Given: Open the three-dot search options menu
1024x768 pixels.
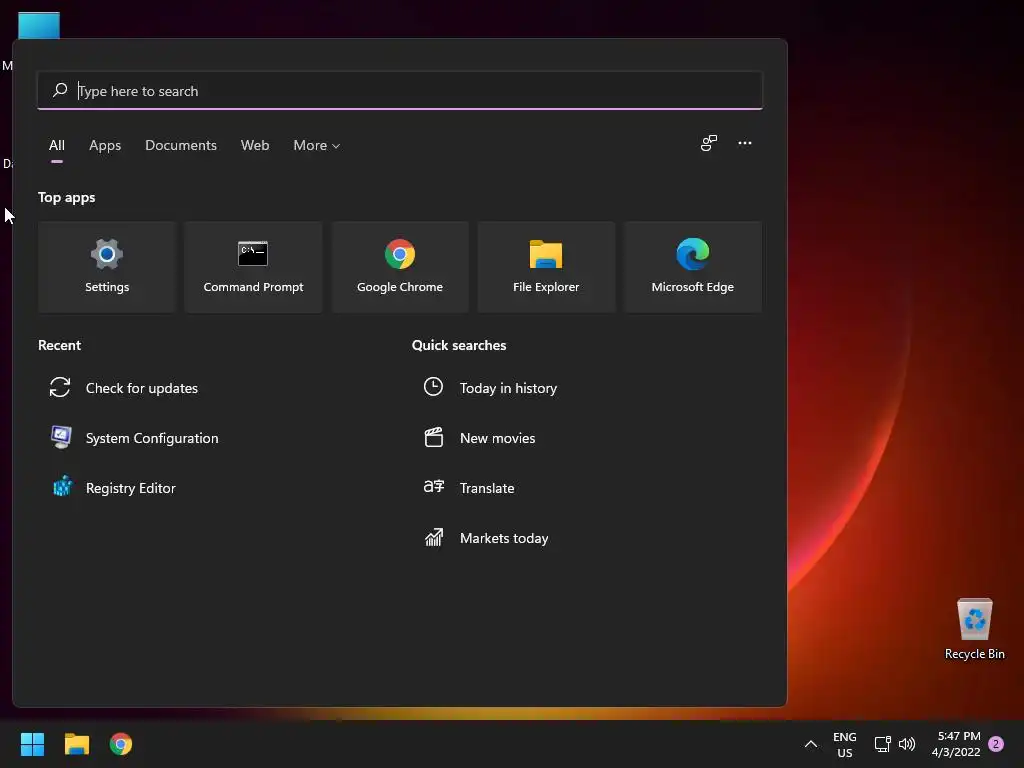Looking at the screenshot, I should click(x=744, y=143).
